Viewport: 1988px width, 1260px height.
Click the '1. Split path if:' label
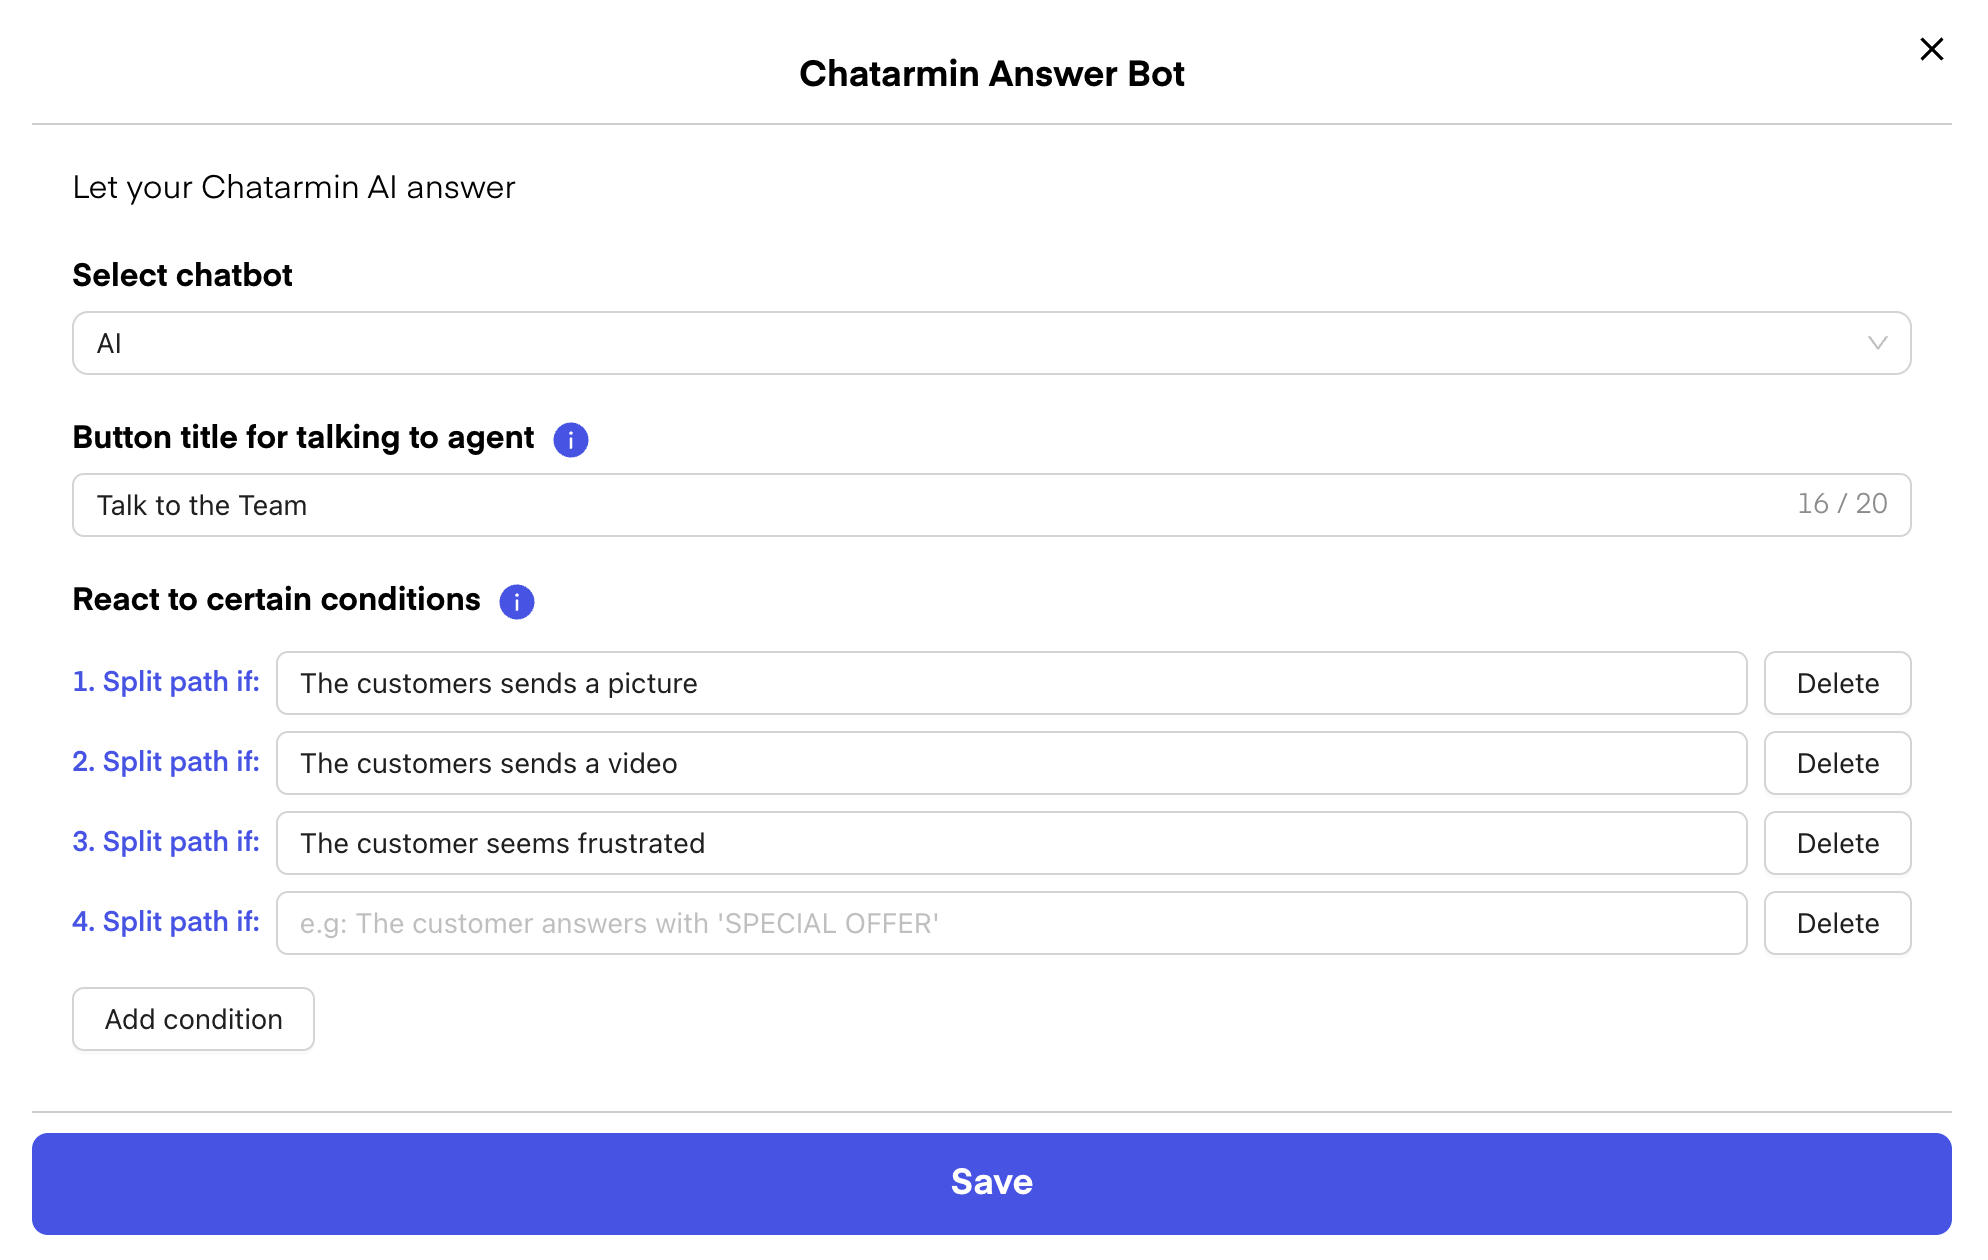pos(166,682)
